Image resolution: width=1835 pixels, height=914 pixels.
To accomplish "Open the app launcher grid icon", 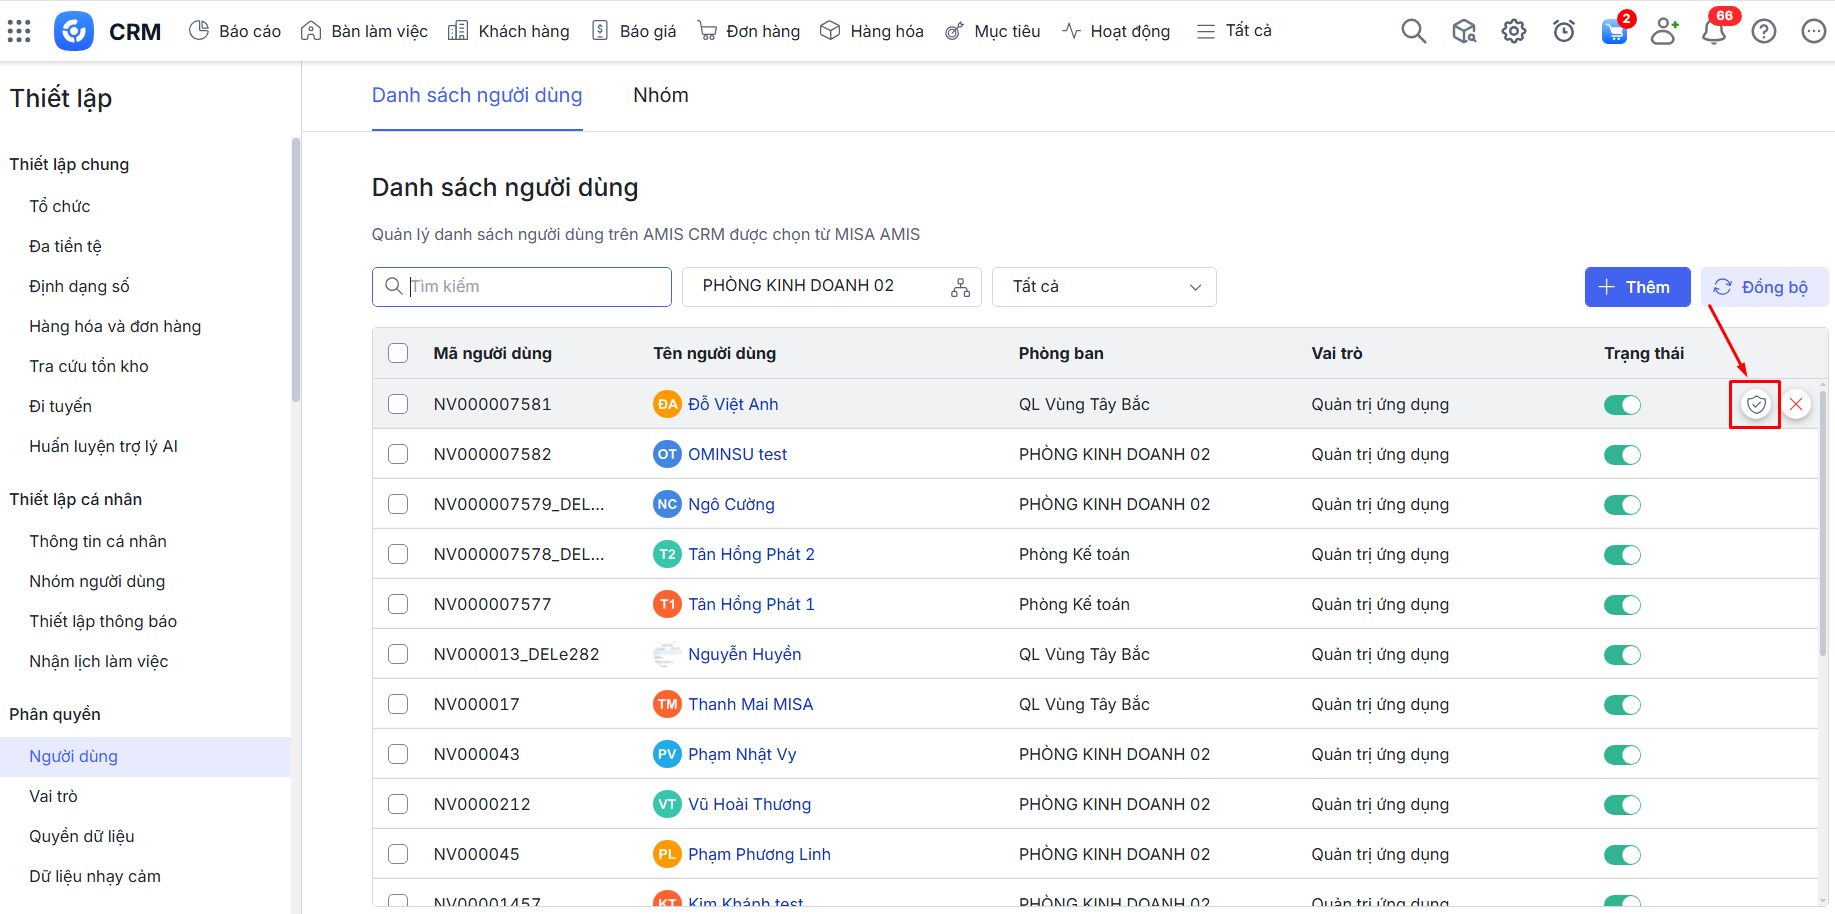I will coord(19,31).
